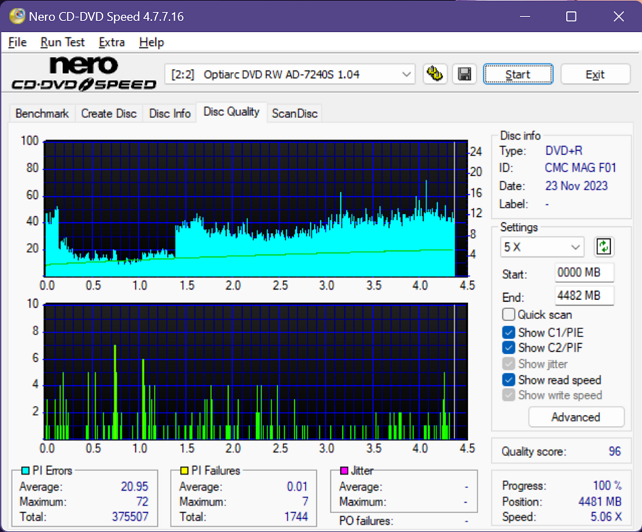Click the PI Errors graph area
The width and height of the screenshot is (642, 532).
click(x=256, y=209)
